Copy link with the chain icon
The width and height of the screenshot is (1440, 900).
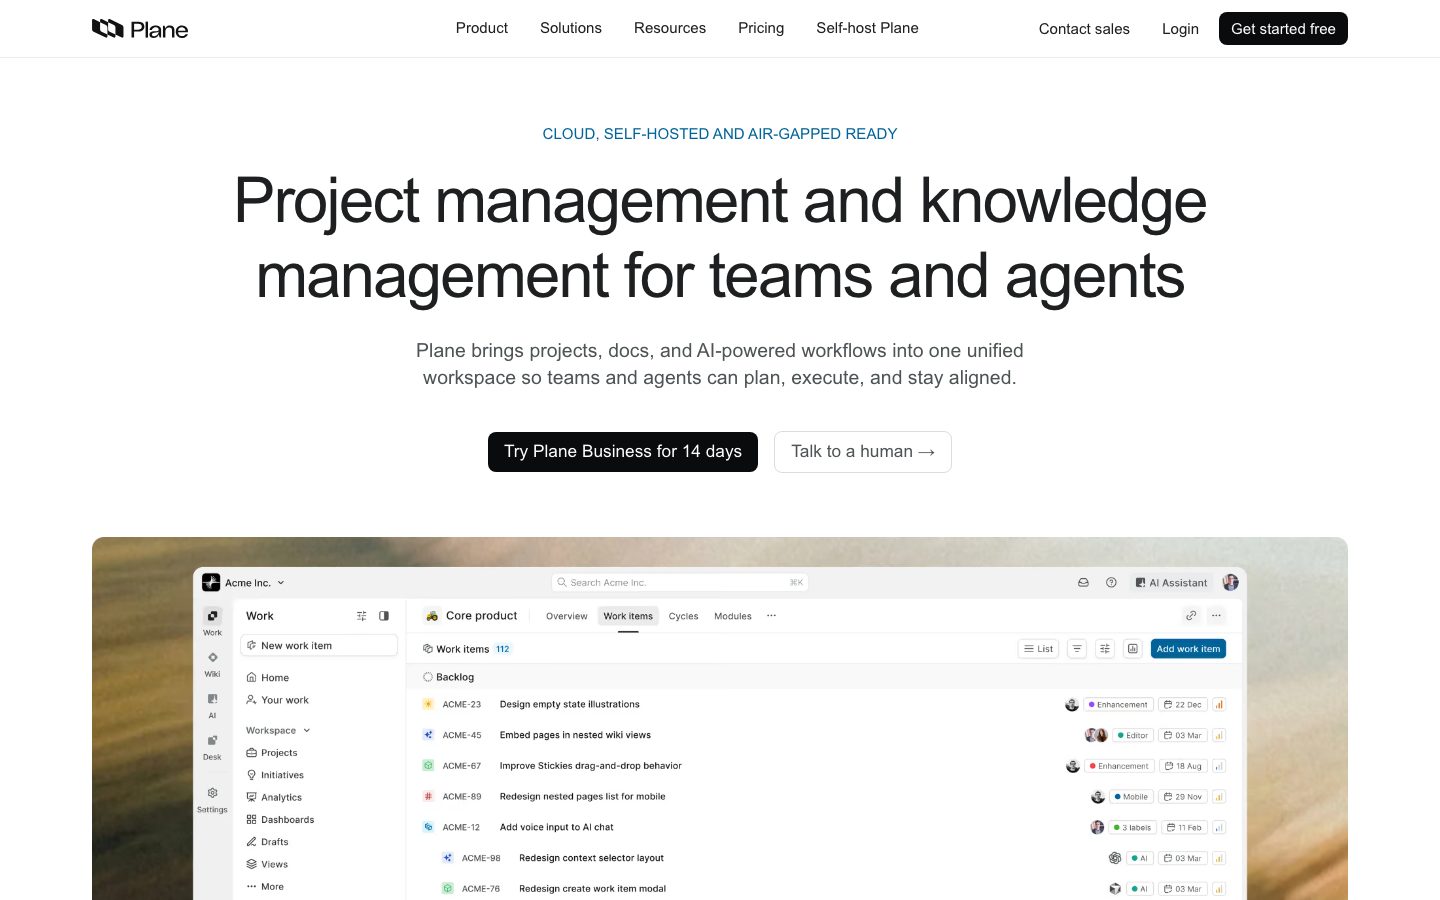1191,616
